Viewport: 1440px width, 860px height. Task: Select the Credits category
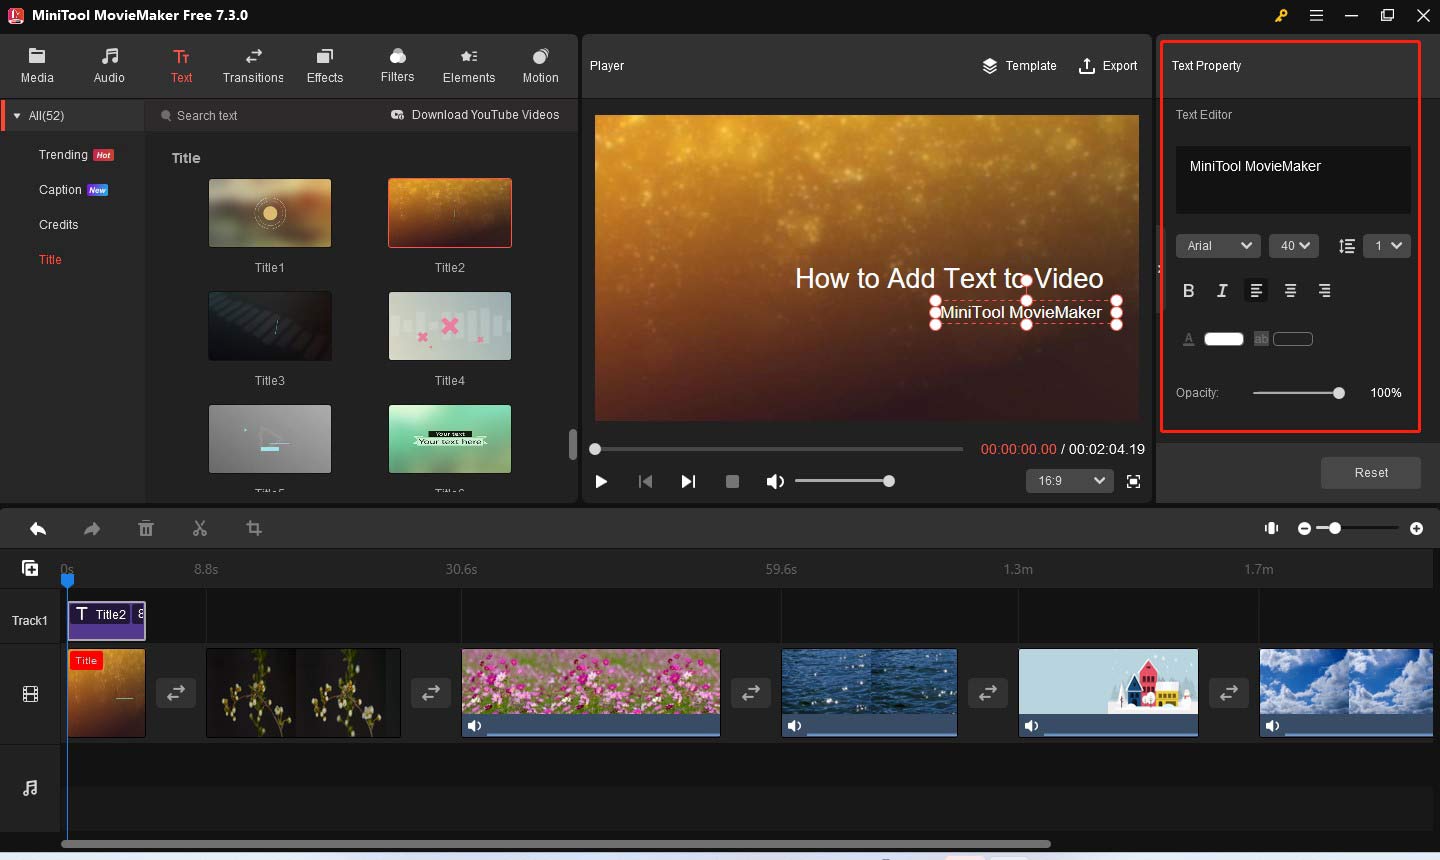tap(59, 225)
